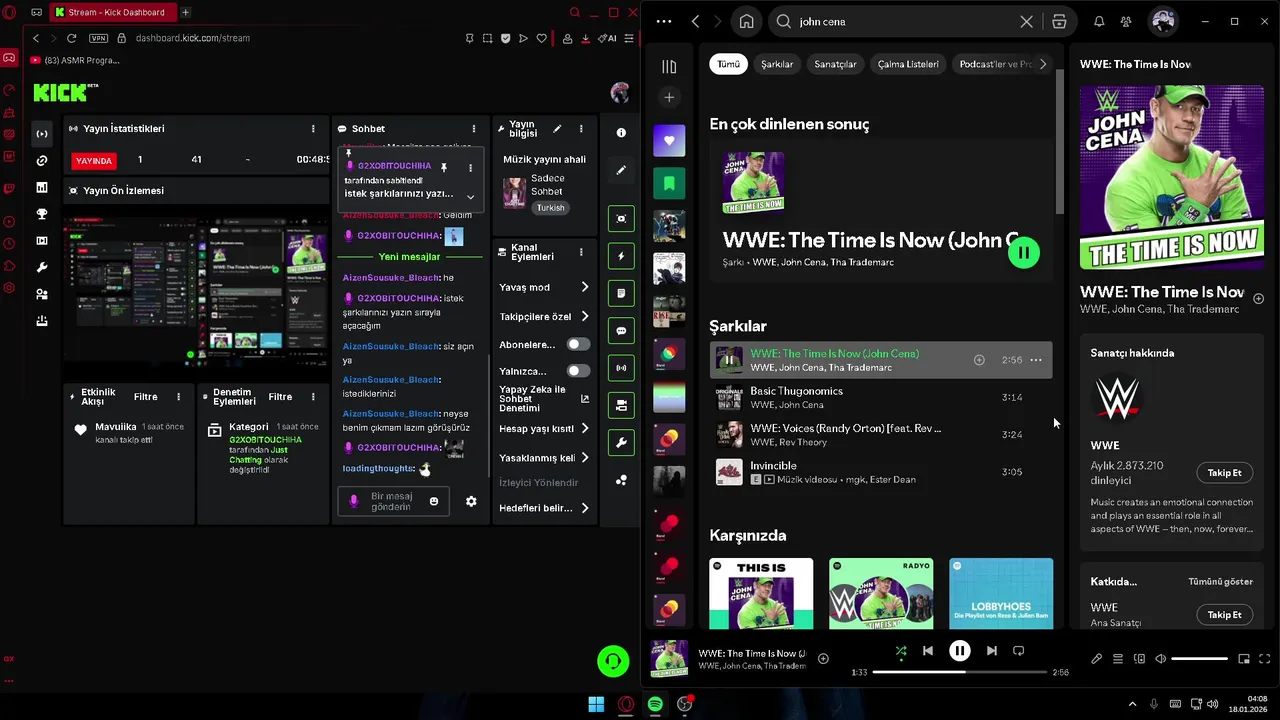The image size is (1280, 720).
Task: Open Spotify friends activity icon
Action: 1126,21
